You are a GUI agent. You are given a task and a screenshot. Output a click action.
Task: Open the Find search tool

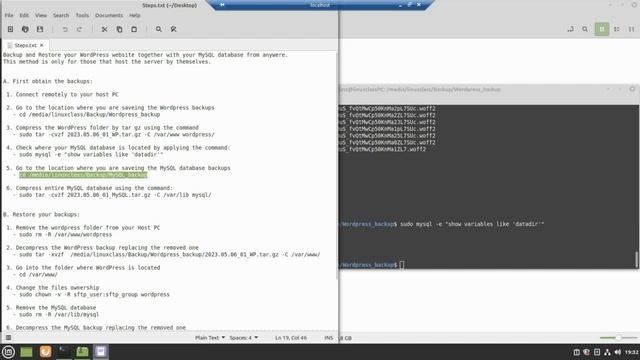coord(159,29)
